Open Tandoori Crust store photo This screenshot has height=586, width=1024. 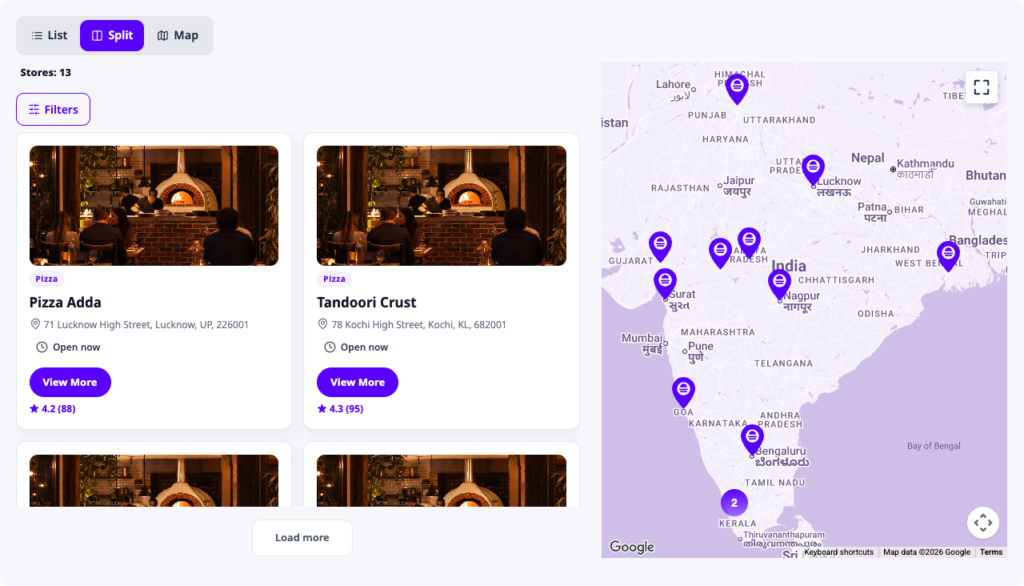pyautogui.click(x=441, y=205)
